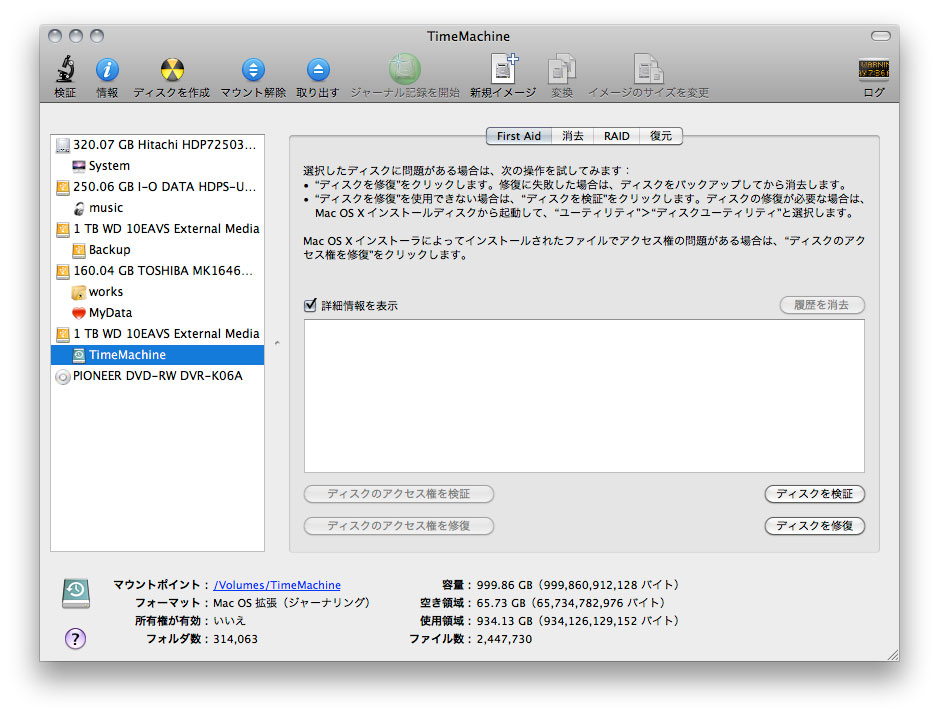939x716 pixels.
Task: Click the toolbar toggle pill button
Action: pos(880,37)
